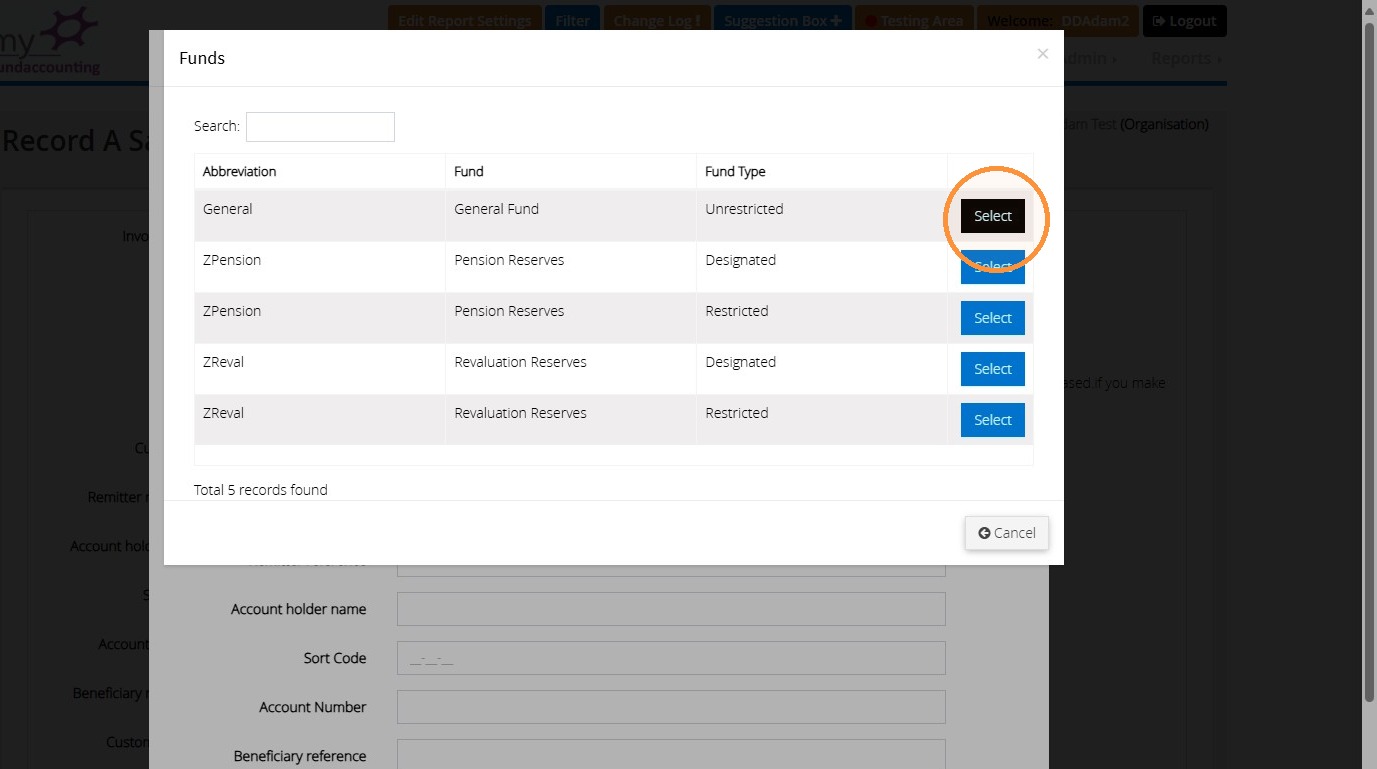Click the browser vertical scrollbar

pyautogui.click(x=1369, y=360)
